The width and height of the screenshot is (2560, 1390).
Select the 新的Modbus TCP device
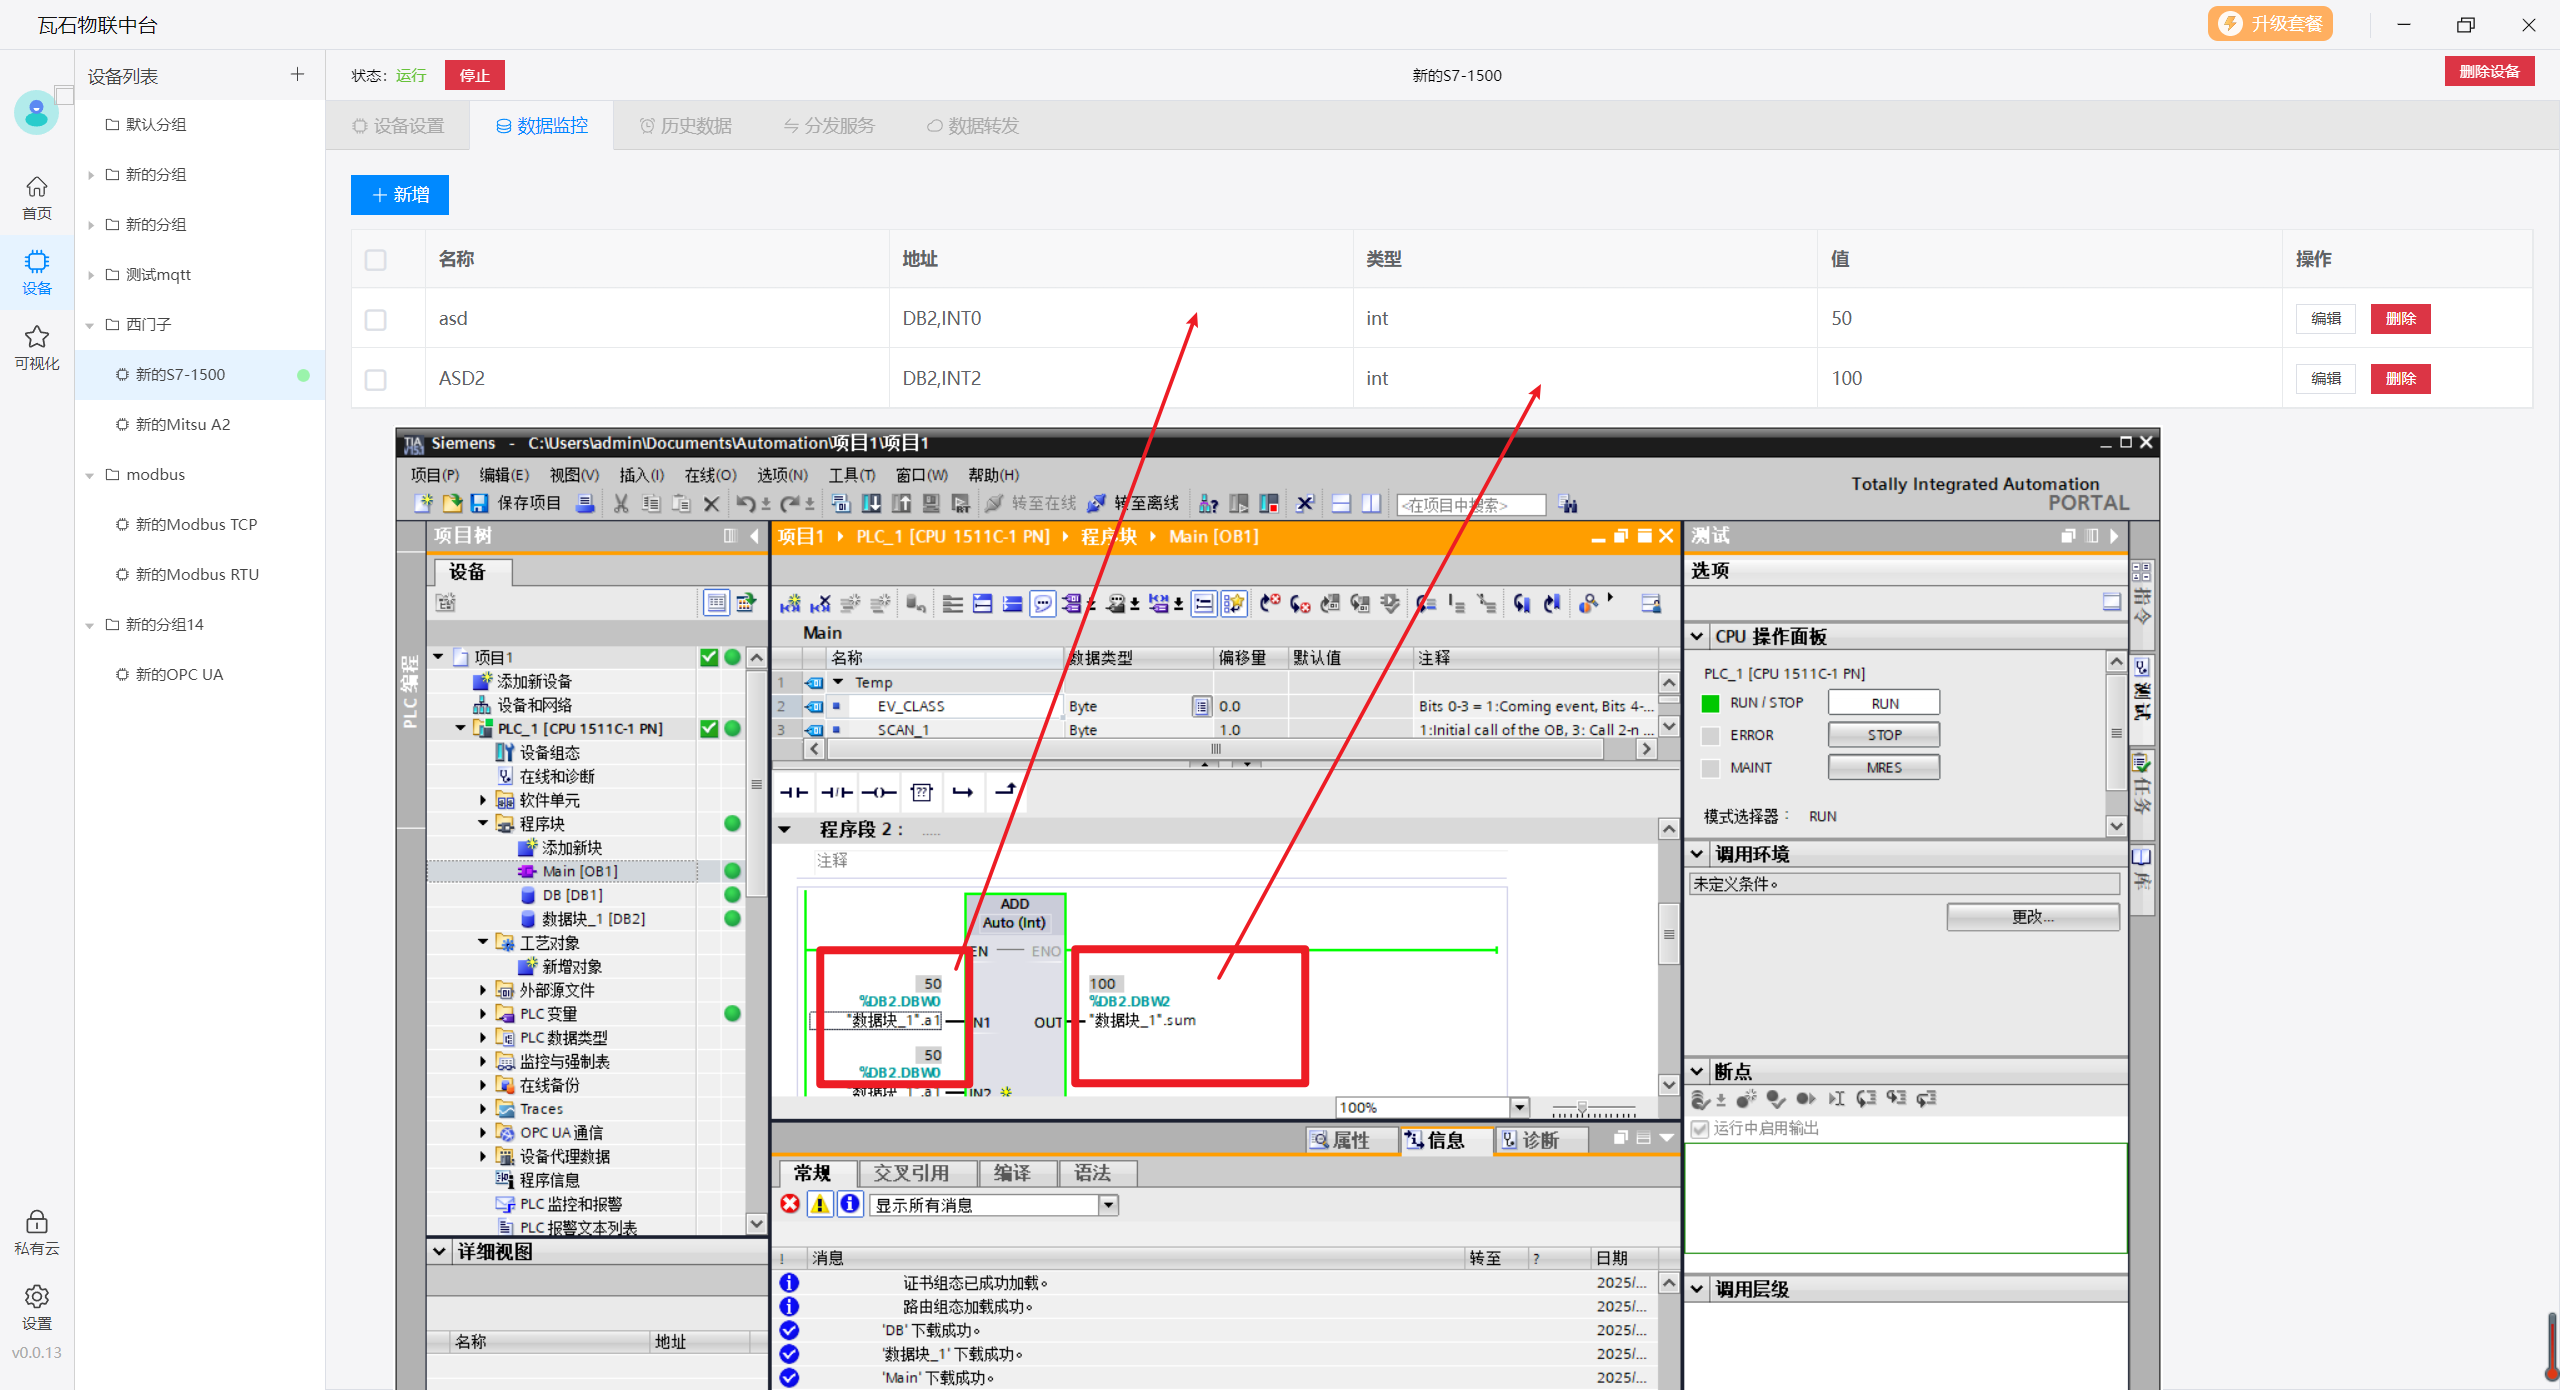pos(196,525)
